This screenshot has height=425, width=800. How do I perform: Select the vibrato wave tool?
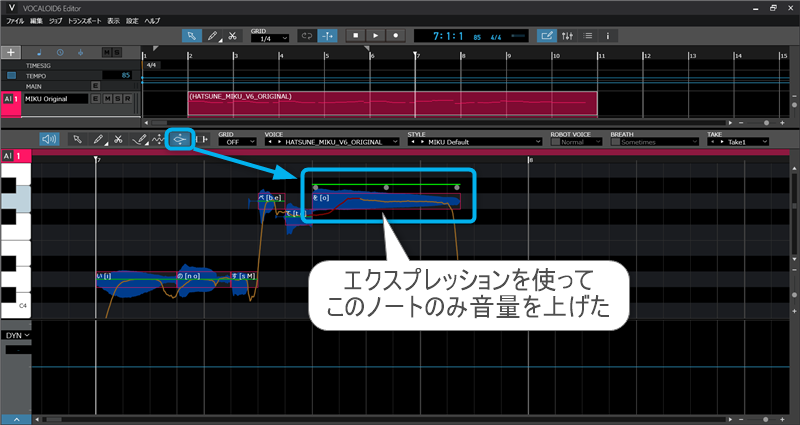tap(158, 139)
